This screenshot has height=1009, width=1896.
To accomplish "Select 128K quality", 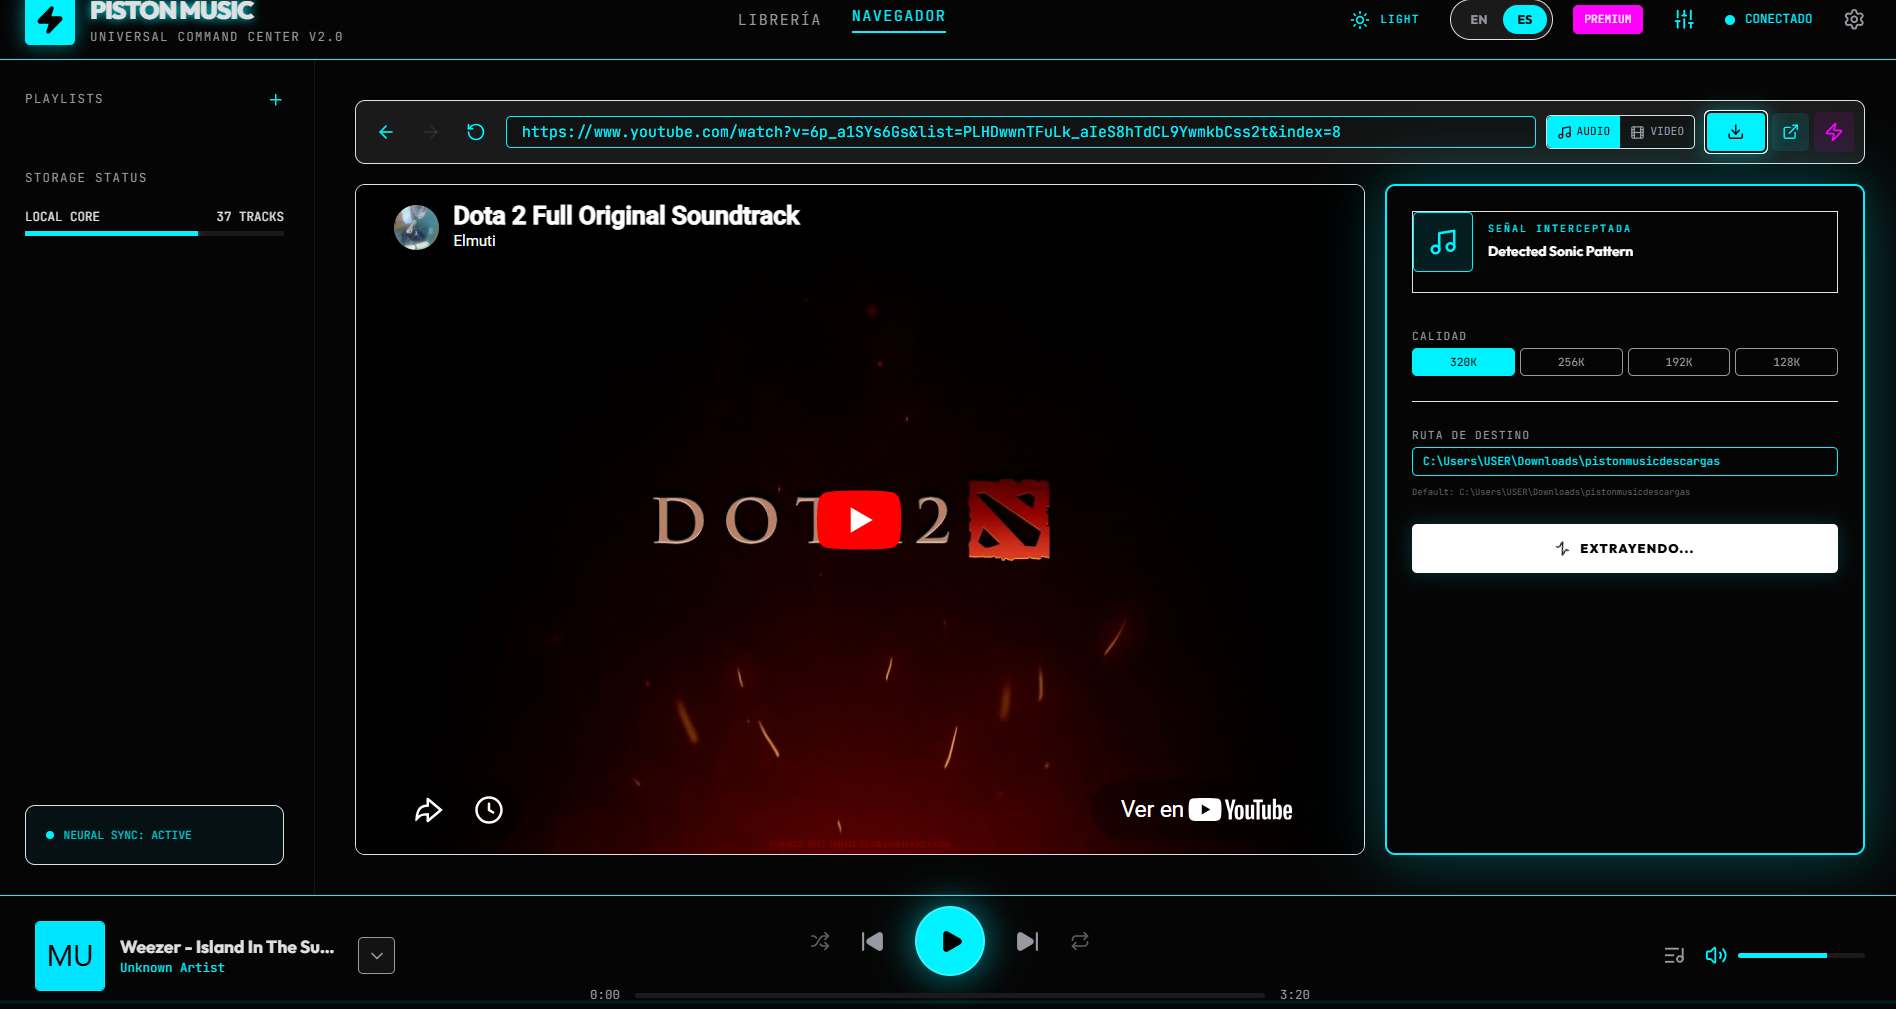I will click(x=1786, y=362).
